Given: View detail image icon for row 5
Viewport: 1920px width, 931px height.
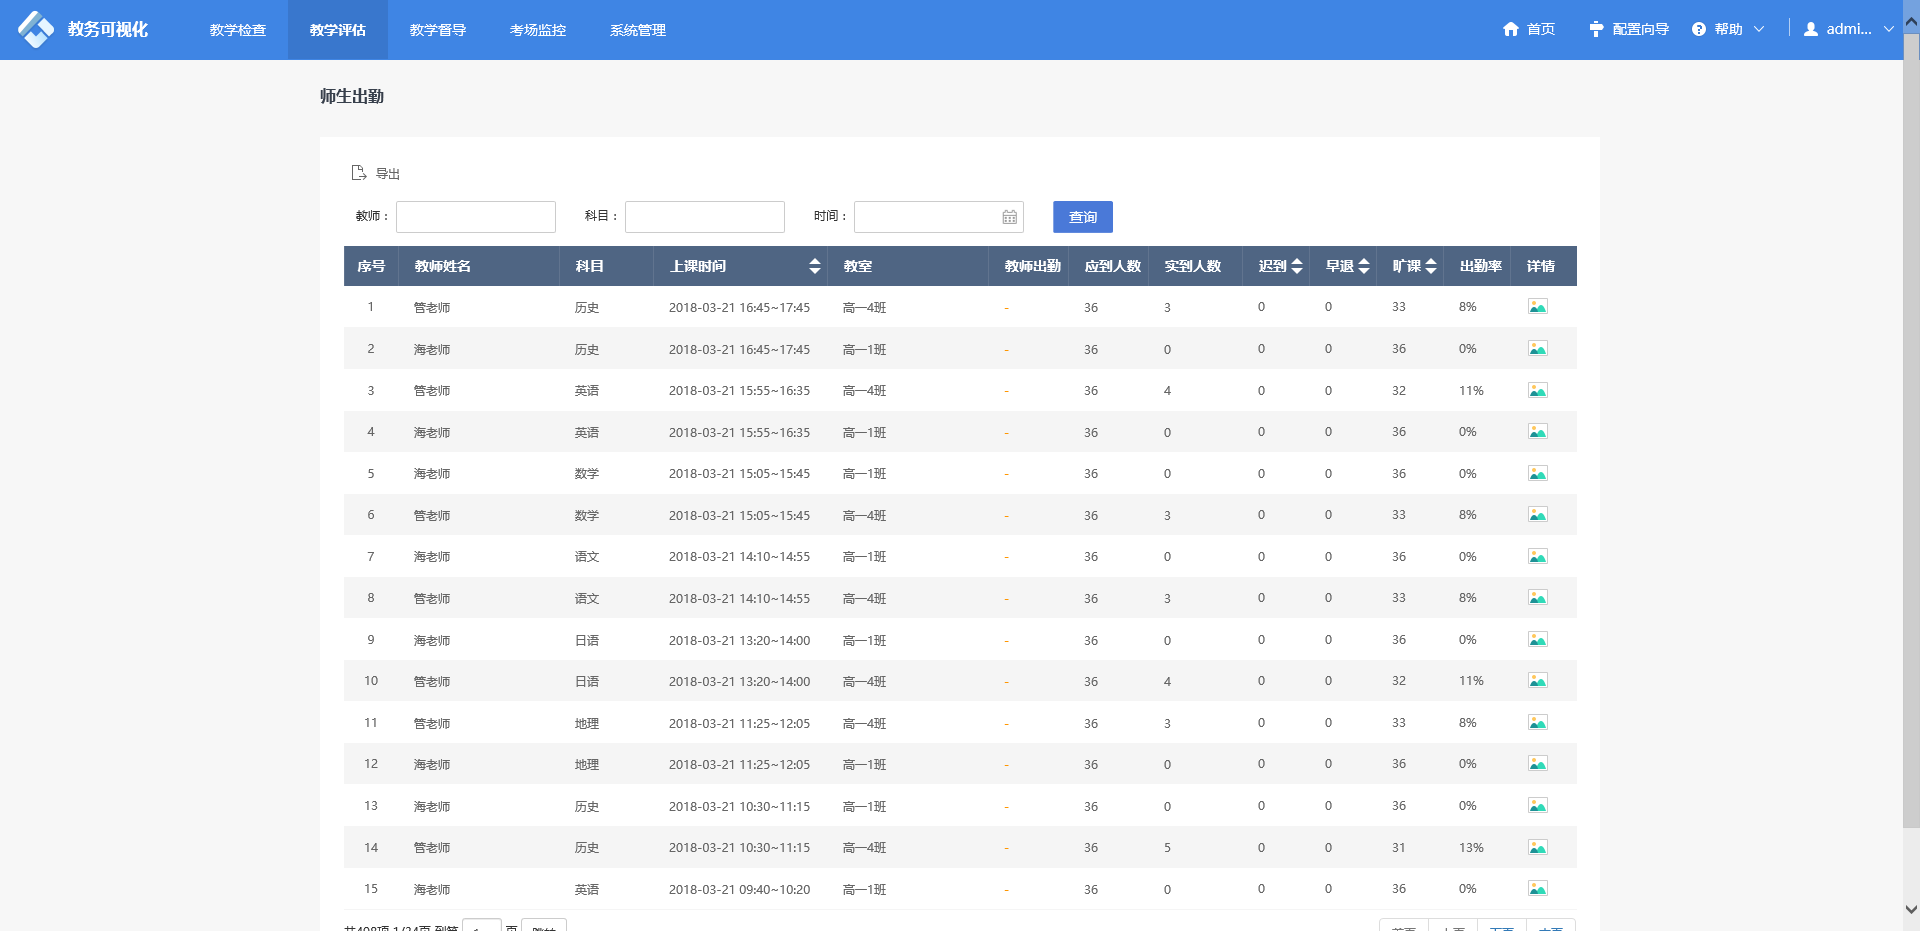Looking at the screenshot, I should pyautogui.click(x=1538, y=473).
